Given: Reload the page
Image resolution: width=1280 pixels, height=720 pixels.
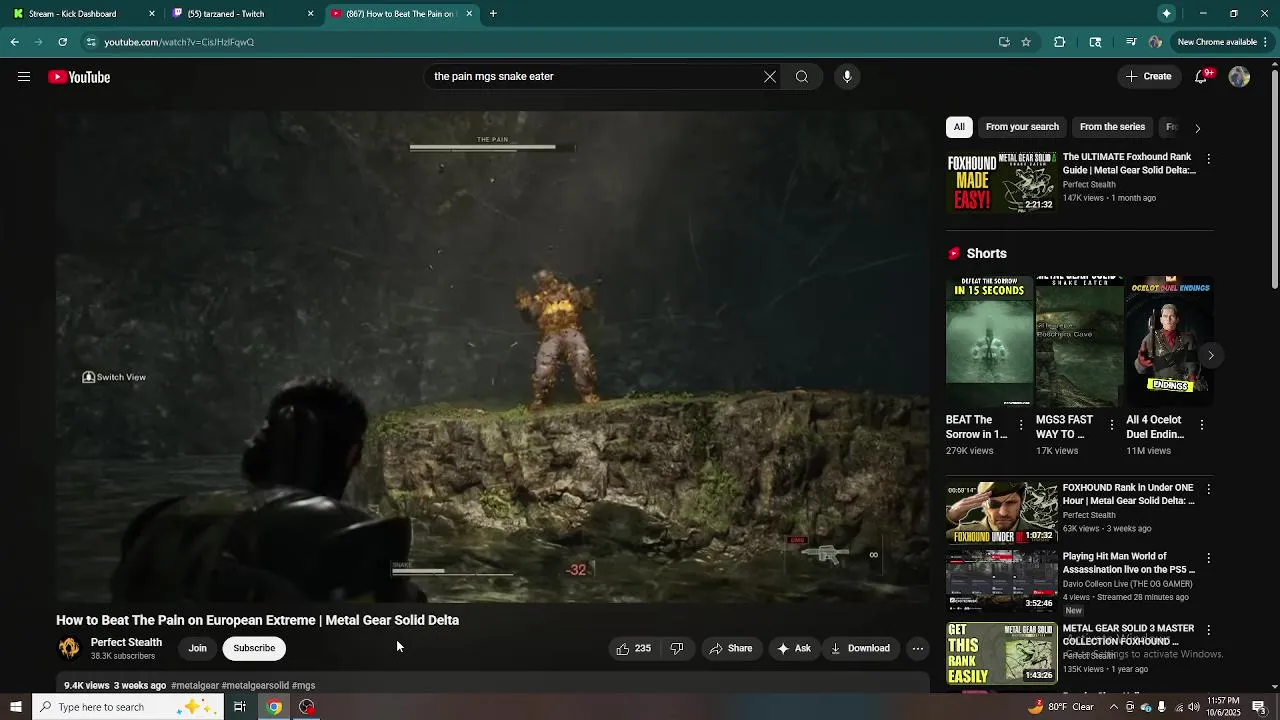Looking at the screenshot, I should [x=62, y=42].
